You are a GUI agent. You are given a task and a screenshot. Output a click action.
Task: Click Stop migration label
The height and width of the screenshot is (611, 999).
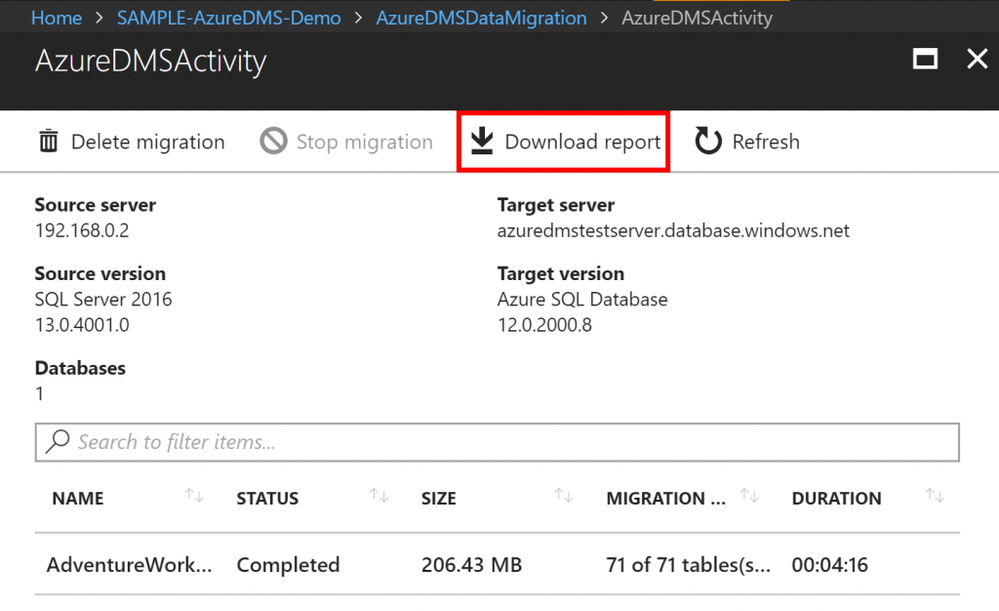tap(364, 141)
